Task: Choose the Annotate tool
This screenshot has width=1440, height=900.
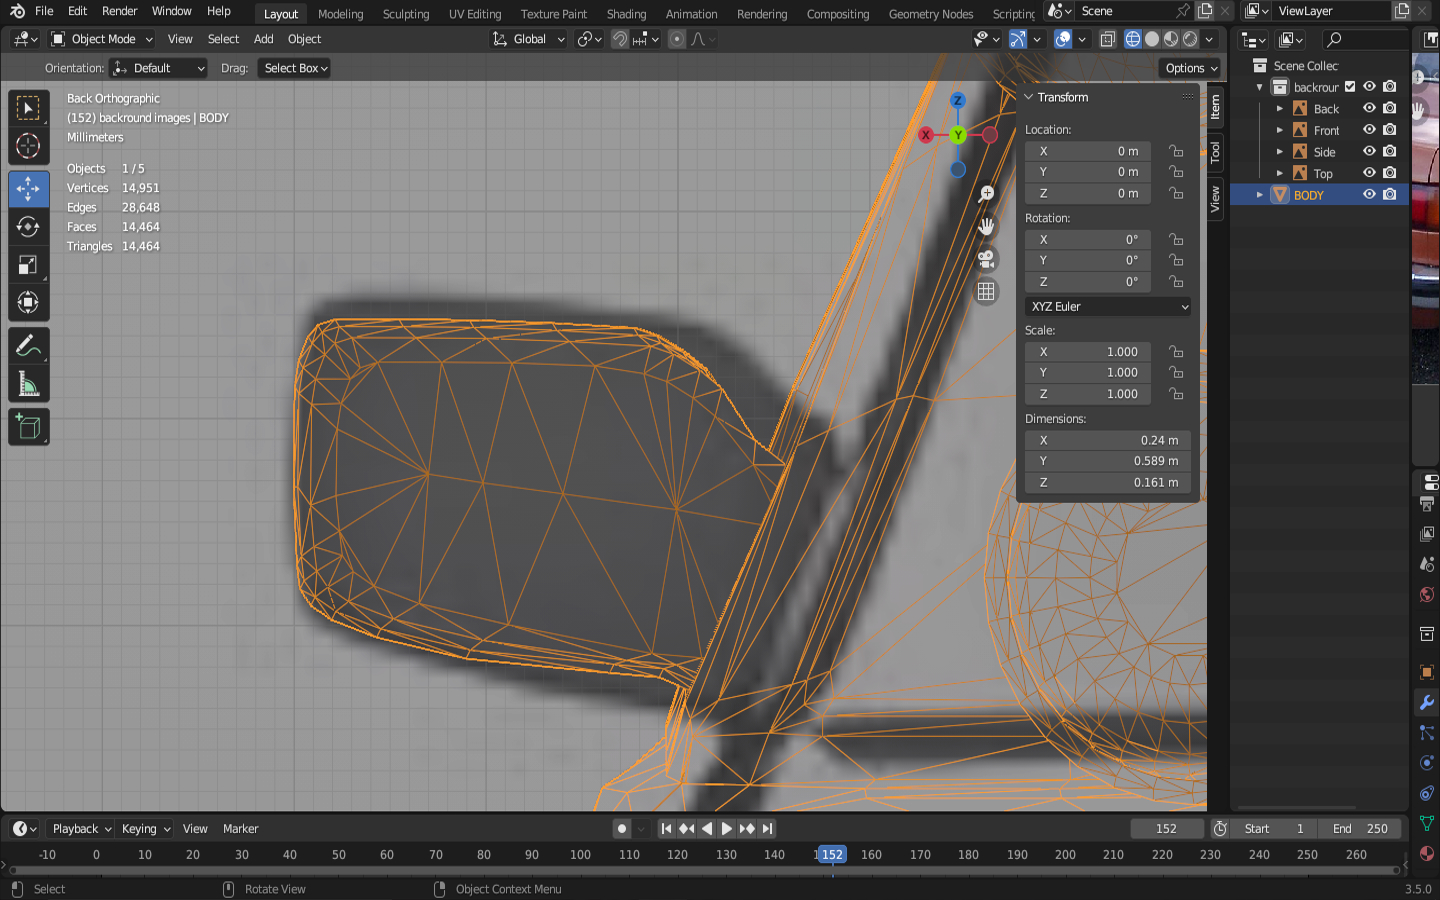Action: (x=28, y=346)
